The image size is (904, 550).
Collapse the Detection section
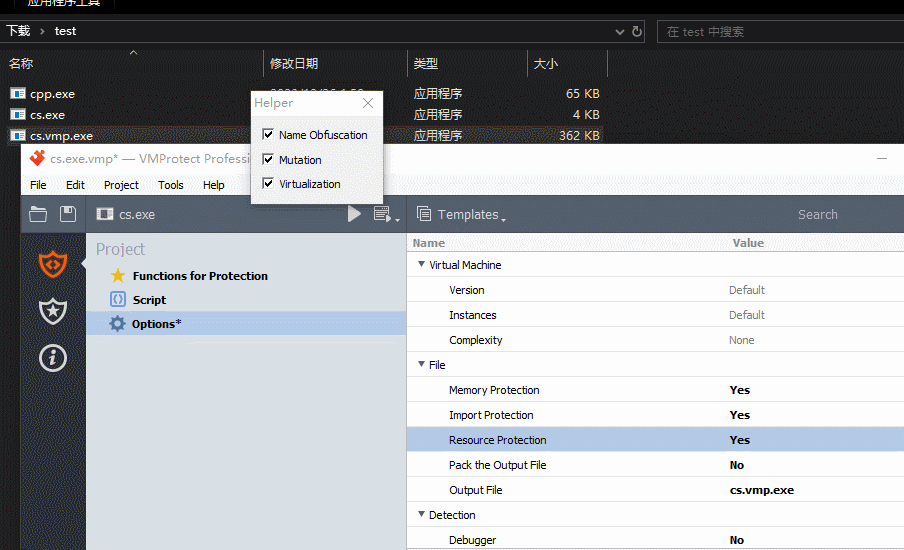(x=421, y=514)
